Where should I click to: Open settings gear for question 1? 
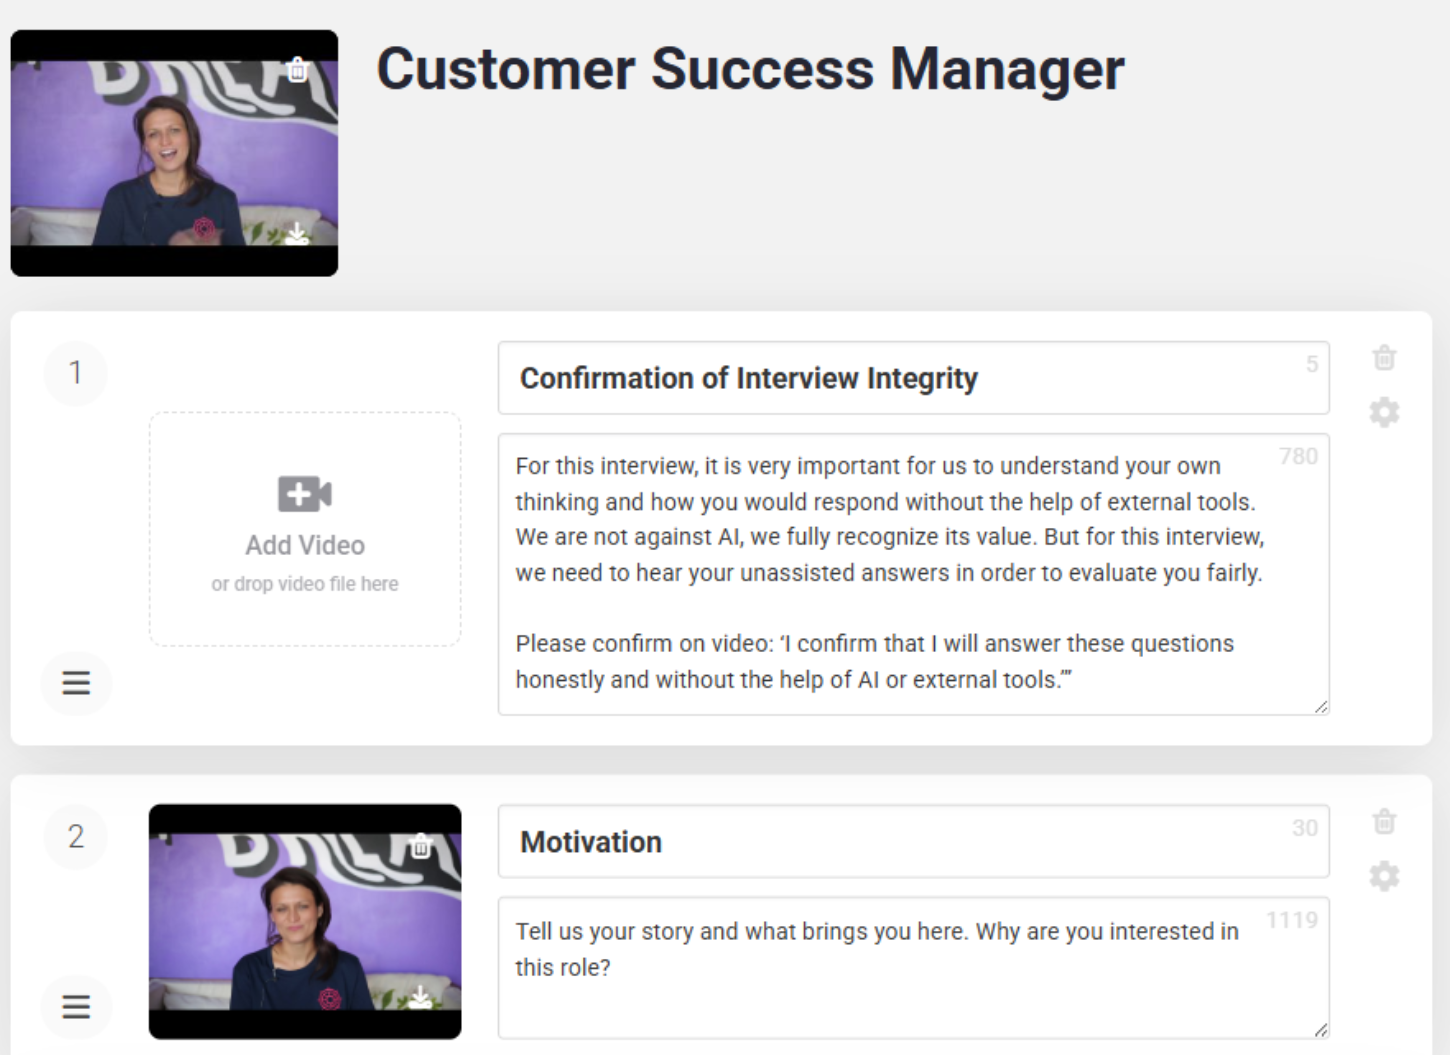1384,412
